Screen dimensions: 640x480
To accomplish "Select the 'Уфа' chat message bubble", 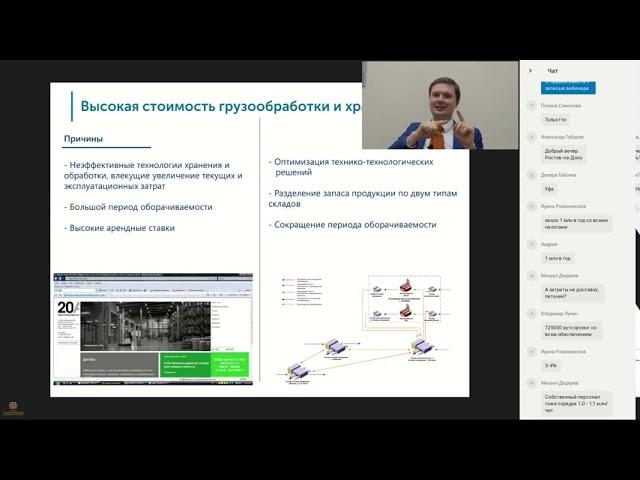I will [x=551, y=188].
